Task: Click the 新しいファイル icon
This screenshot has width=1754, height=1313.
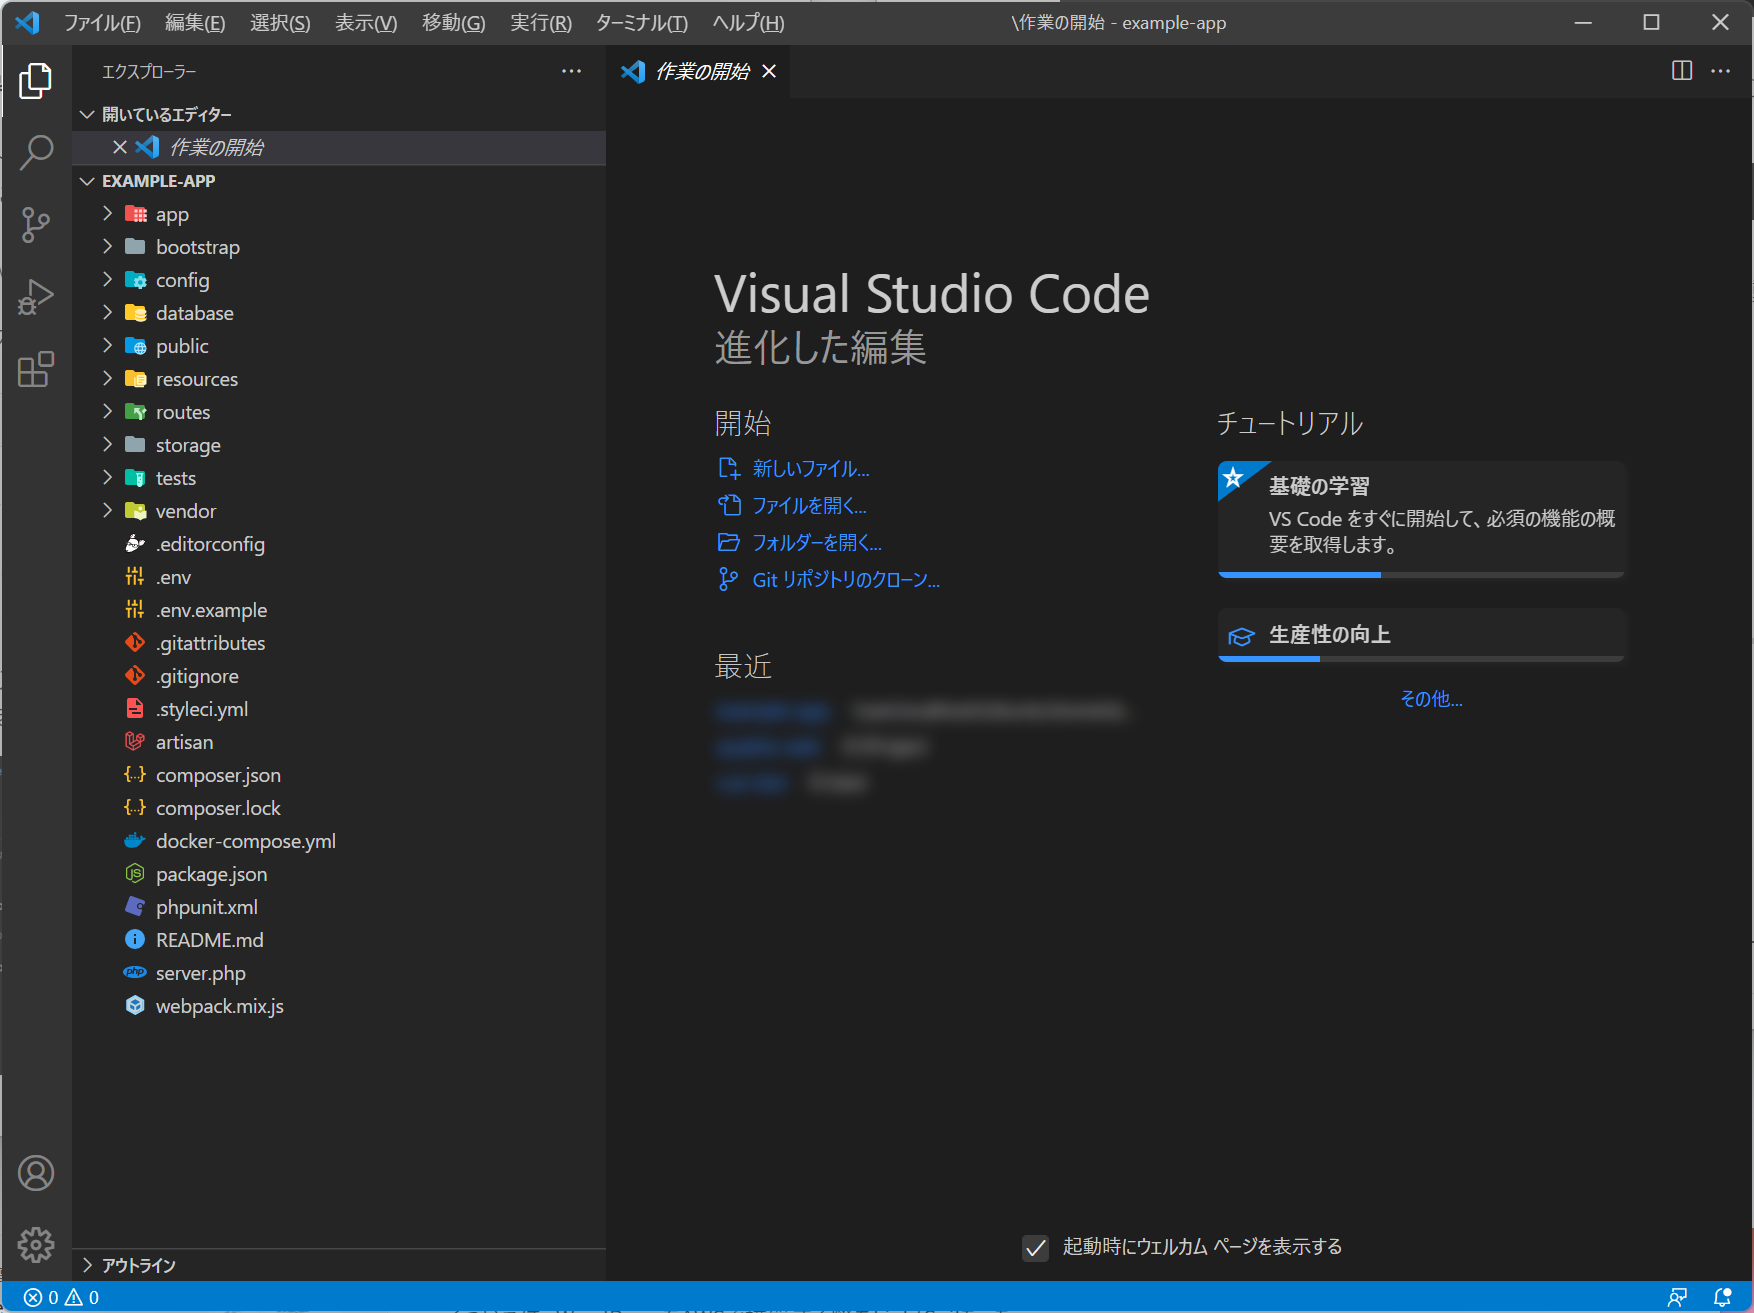Action: pos(729,468)
